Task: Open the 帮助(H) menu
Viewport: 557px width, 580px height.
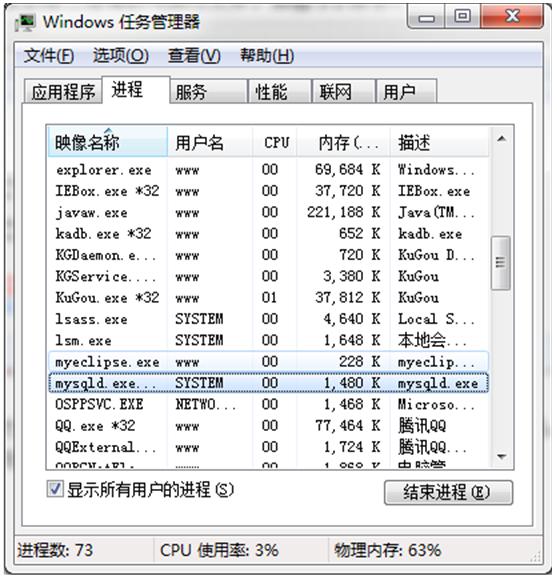Action: tap(267, 56)
